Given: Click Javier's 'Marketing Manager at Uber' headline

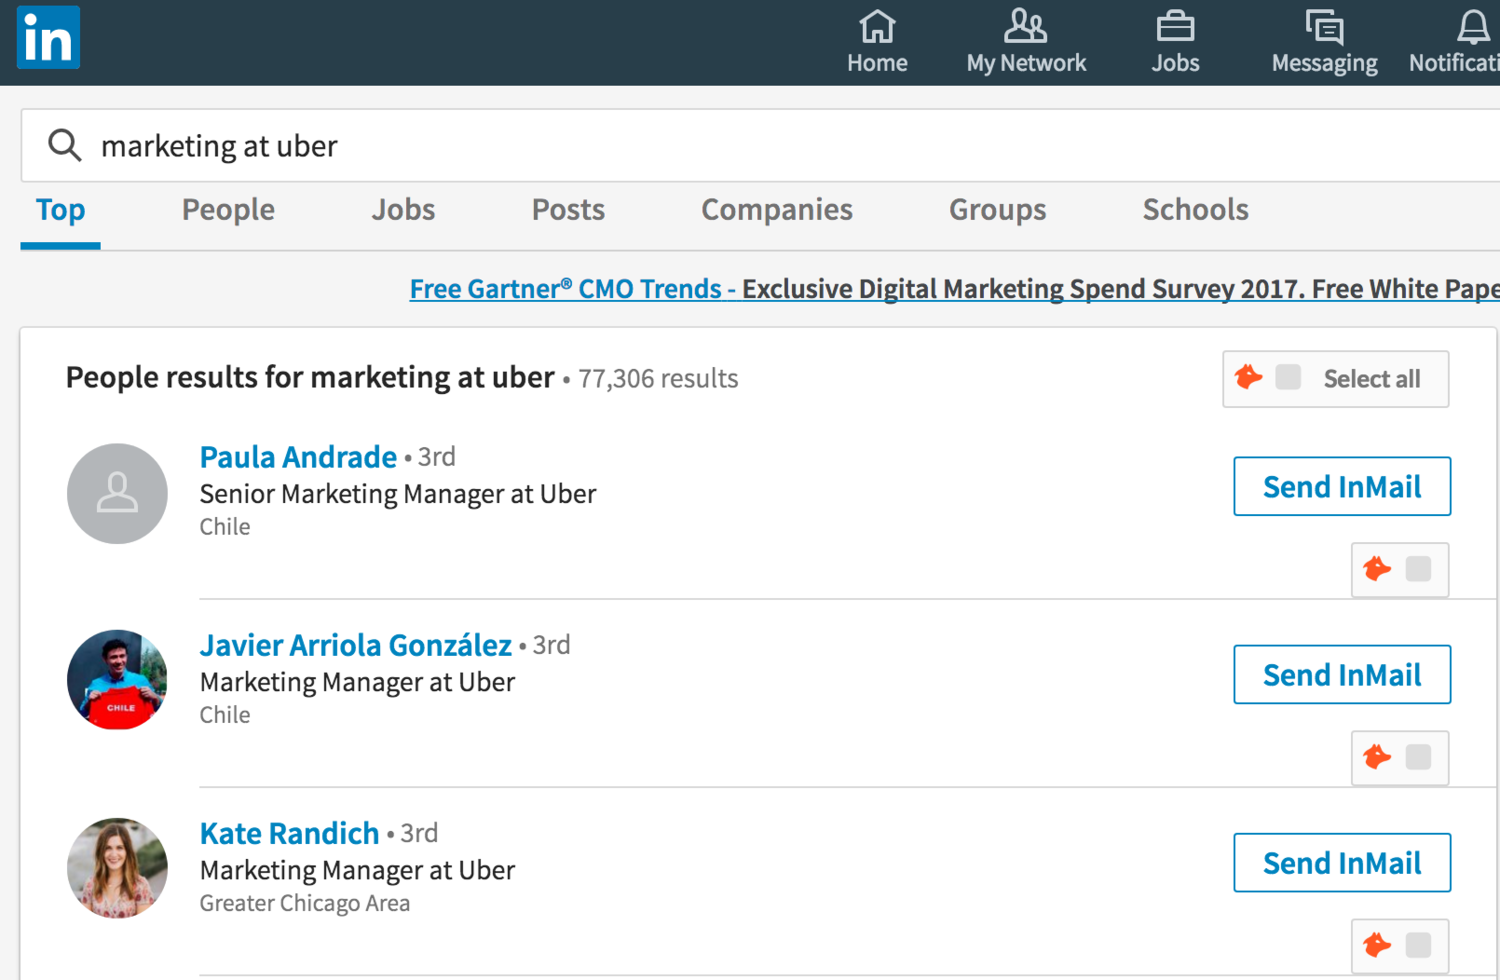Looking at the screenshot, I should [x=357, y=682].
